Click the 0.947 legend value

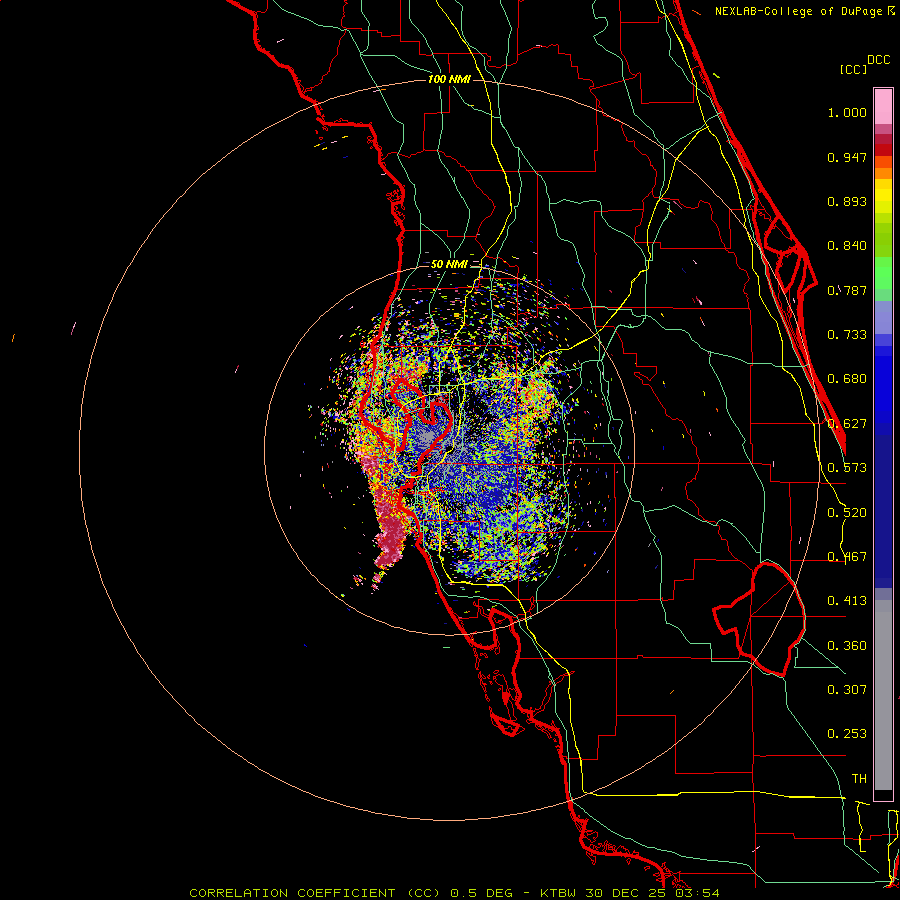[847, 157]
